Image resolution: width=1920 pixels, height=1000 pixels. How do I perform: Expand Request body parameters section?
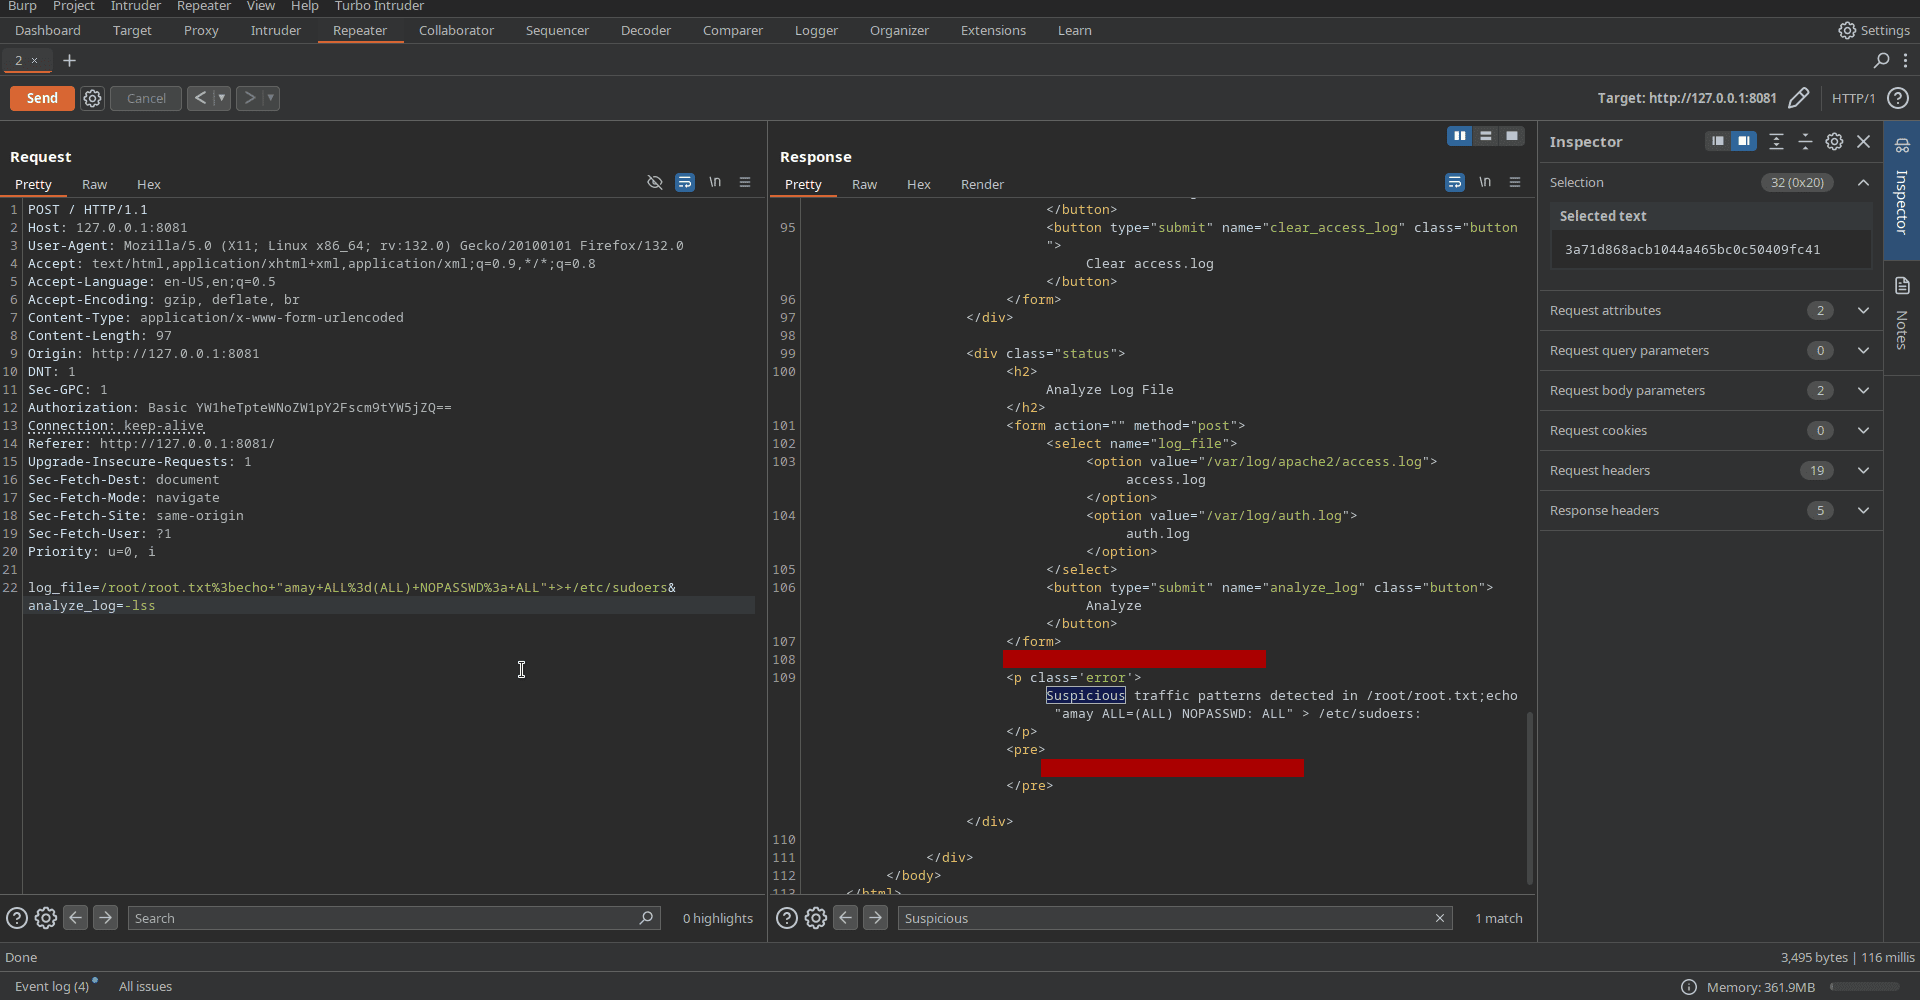click(1863, 390)
